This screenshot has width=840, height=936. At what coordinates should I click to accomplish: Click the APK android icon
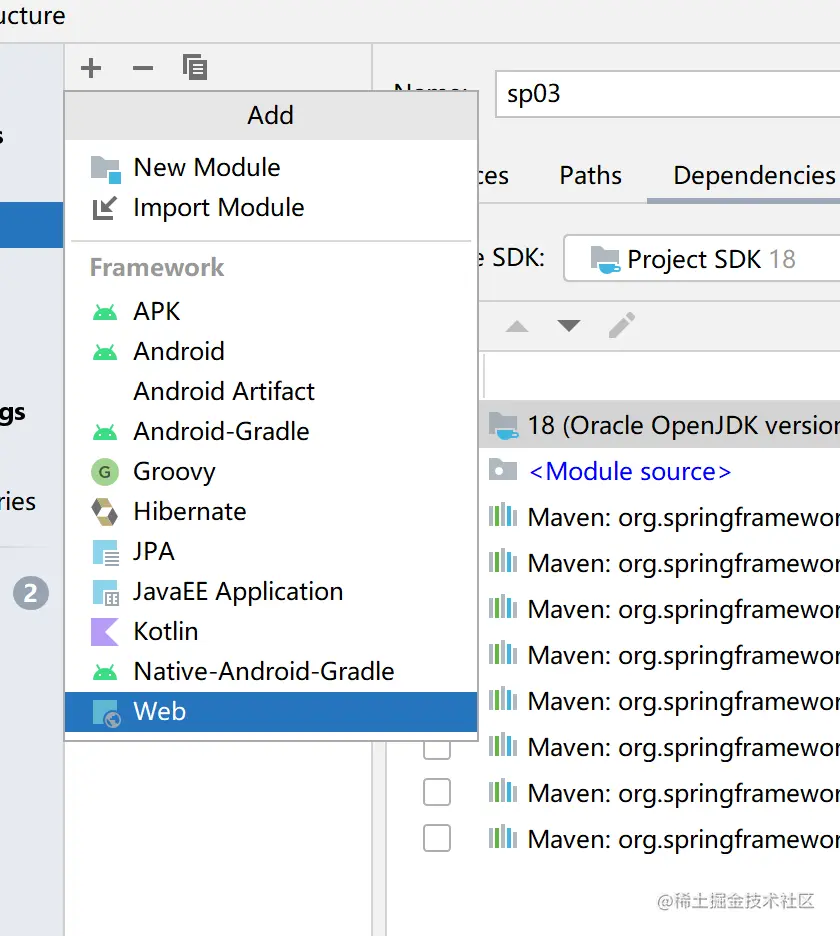pos(105,312)
